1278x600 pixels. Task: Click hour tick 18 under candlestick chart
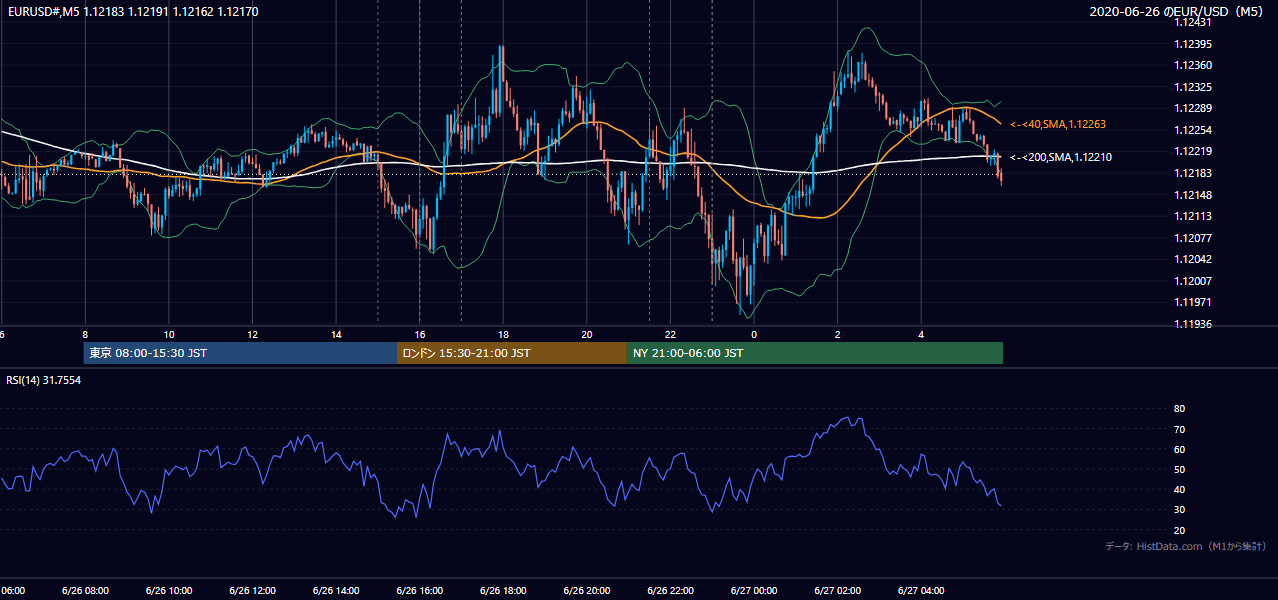click(x=504, y=335)
